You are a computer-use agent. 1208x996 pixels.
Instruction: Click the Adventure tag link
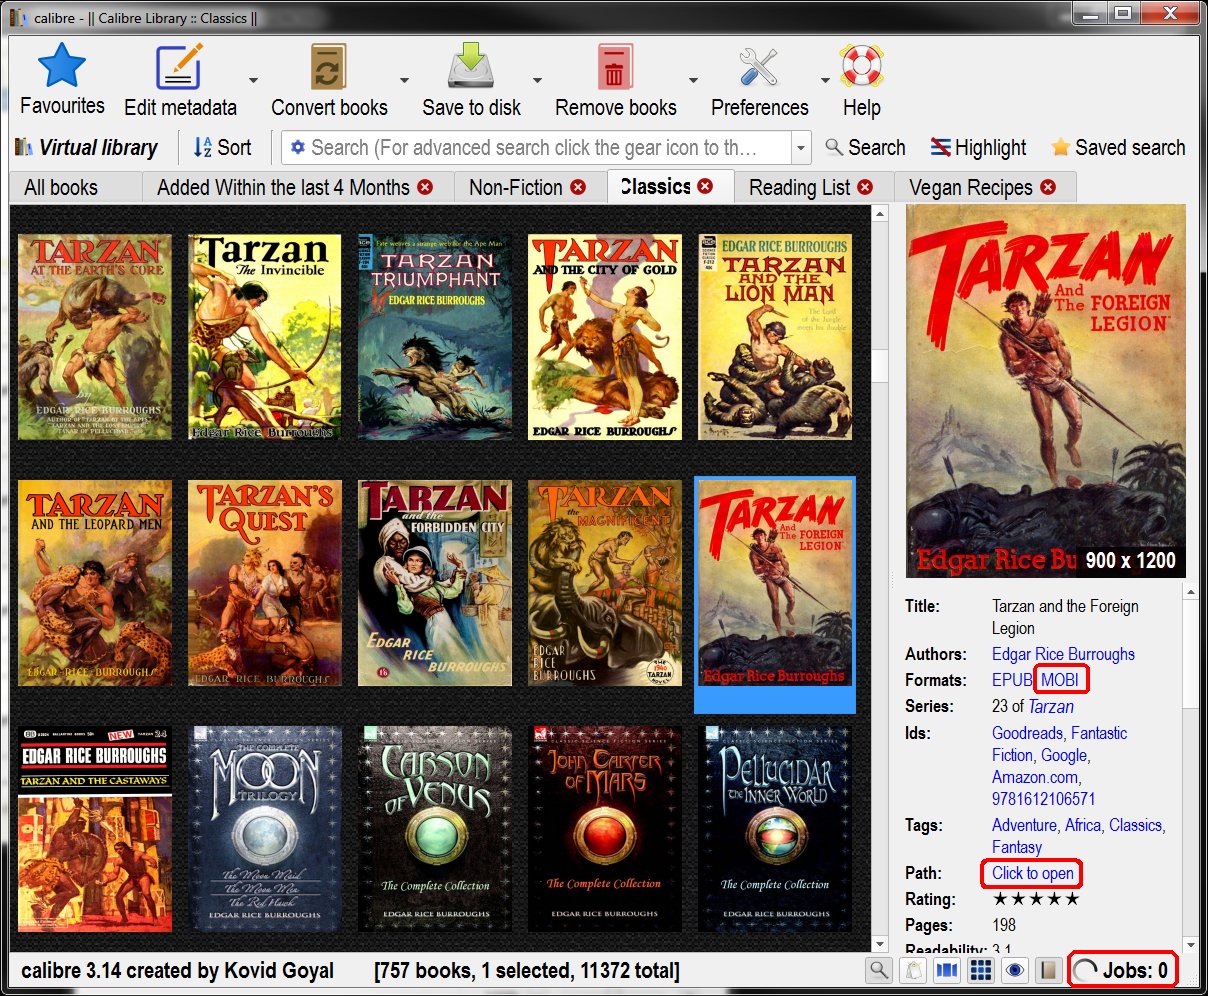pos(1024,825)
